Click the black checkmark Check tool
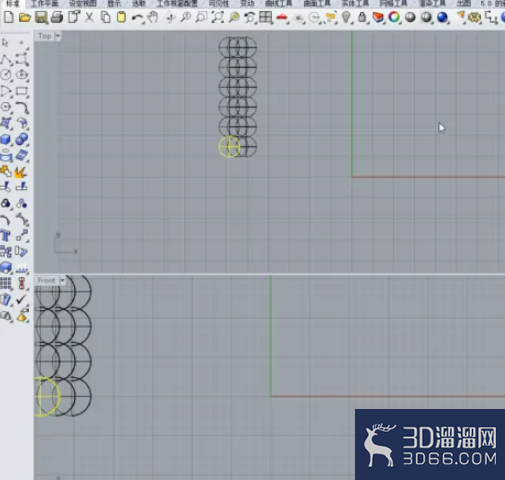The height and width of the screenshot is (480, 505). point(22,299)
